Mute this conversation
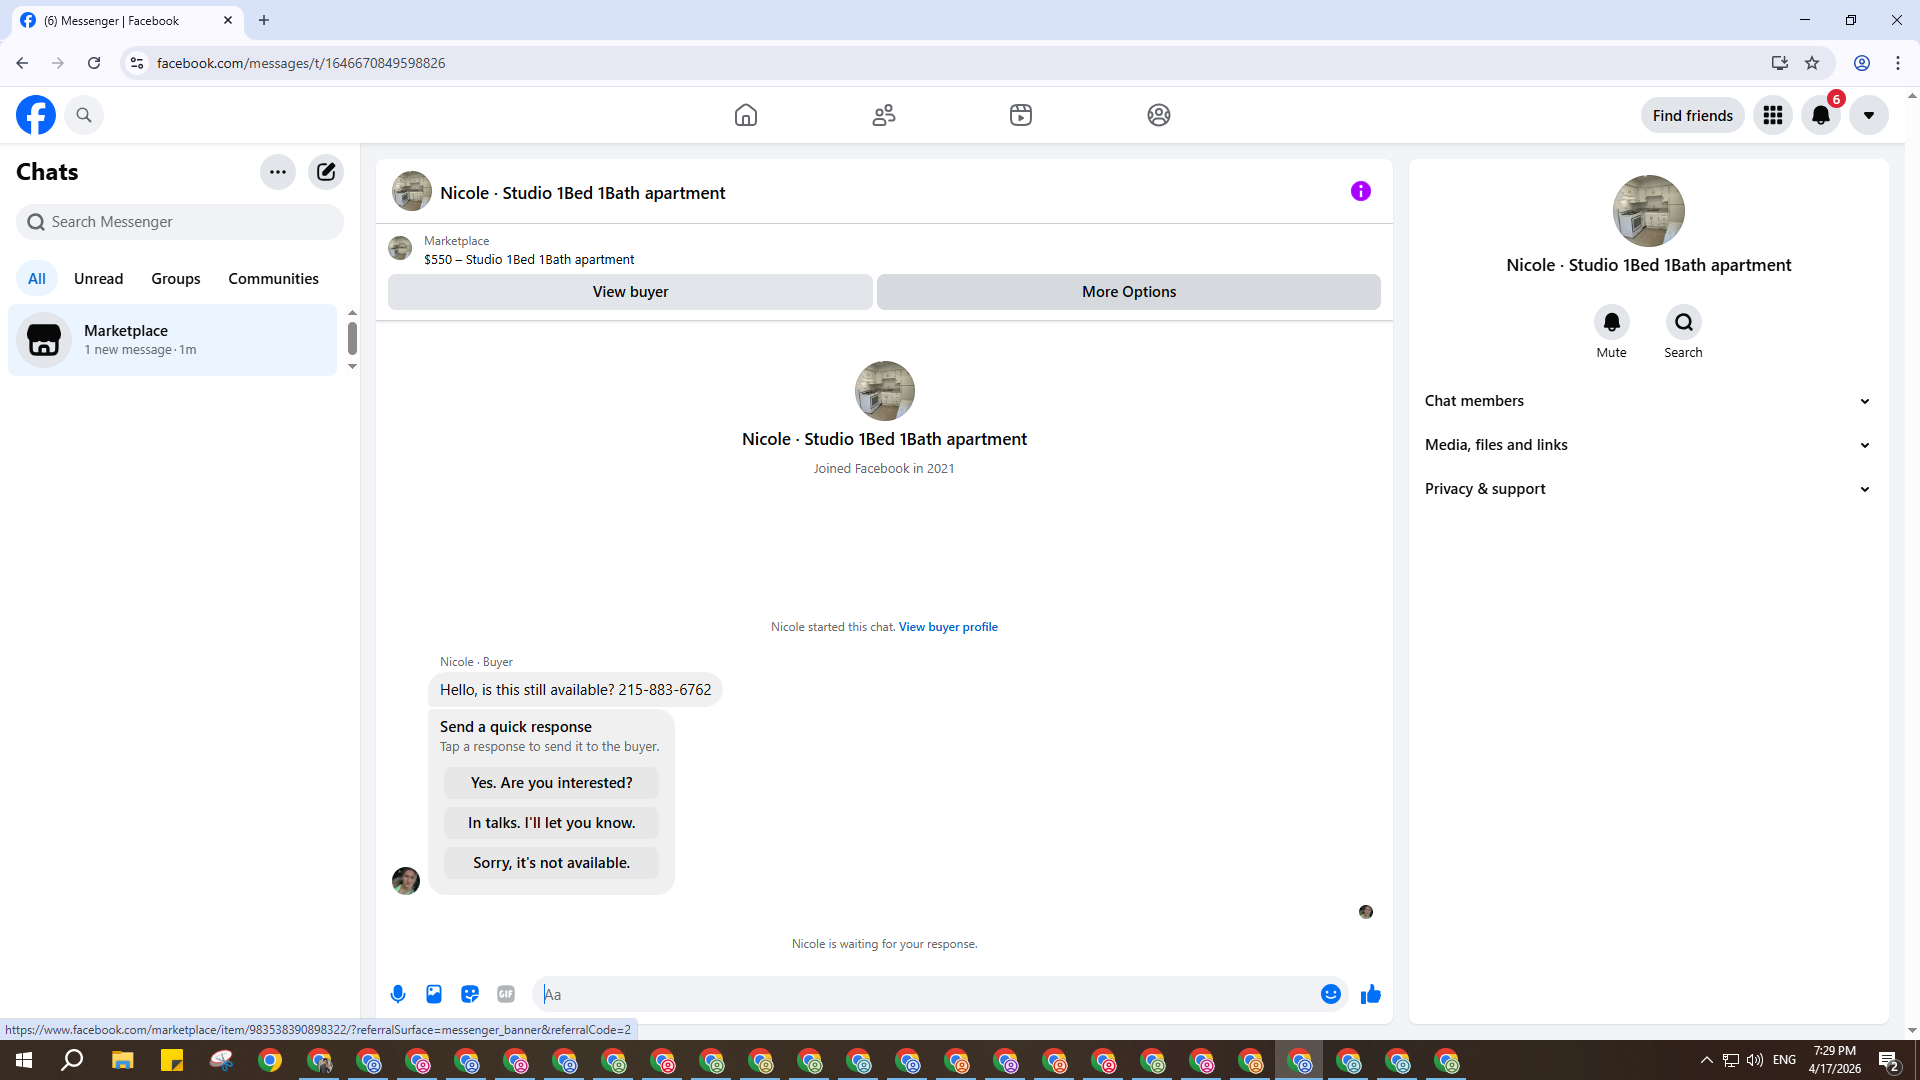This screenshot has height=1080, width=1920. [x=1611, y=322]
